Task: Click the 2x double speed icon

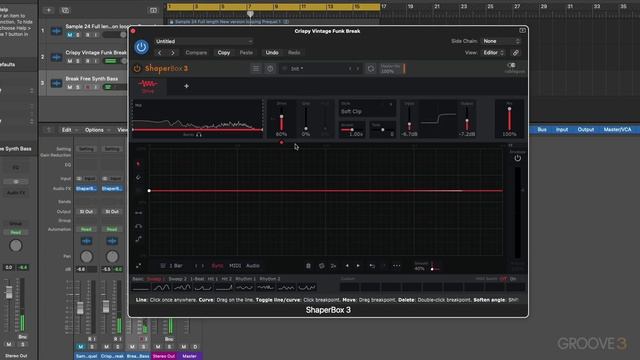Action: (x=333, y=266)
